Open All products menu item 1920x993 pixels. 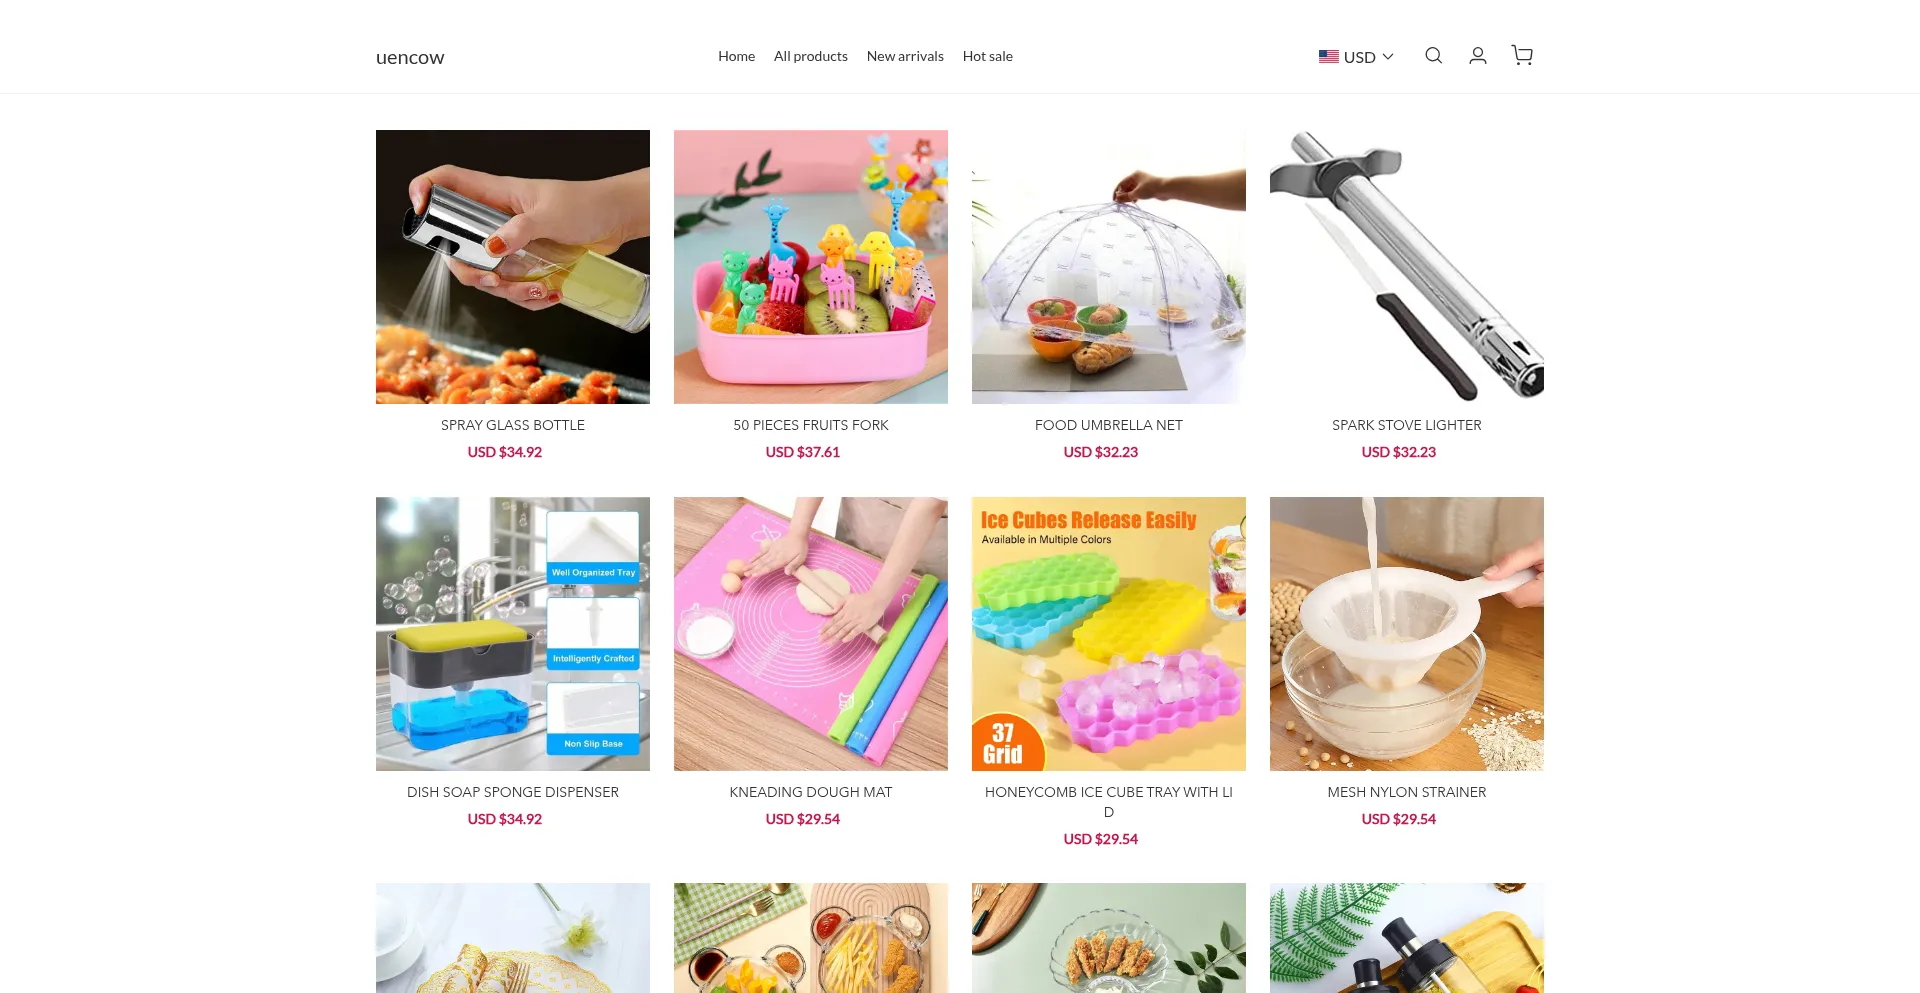(811, 56)
